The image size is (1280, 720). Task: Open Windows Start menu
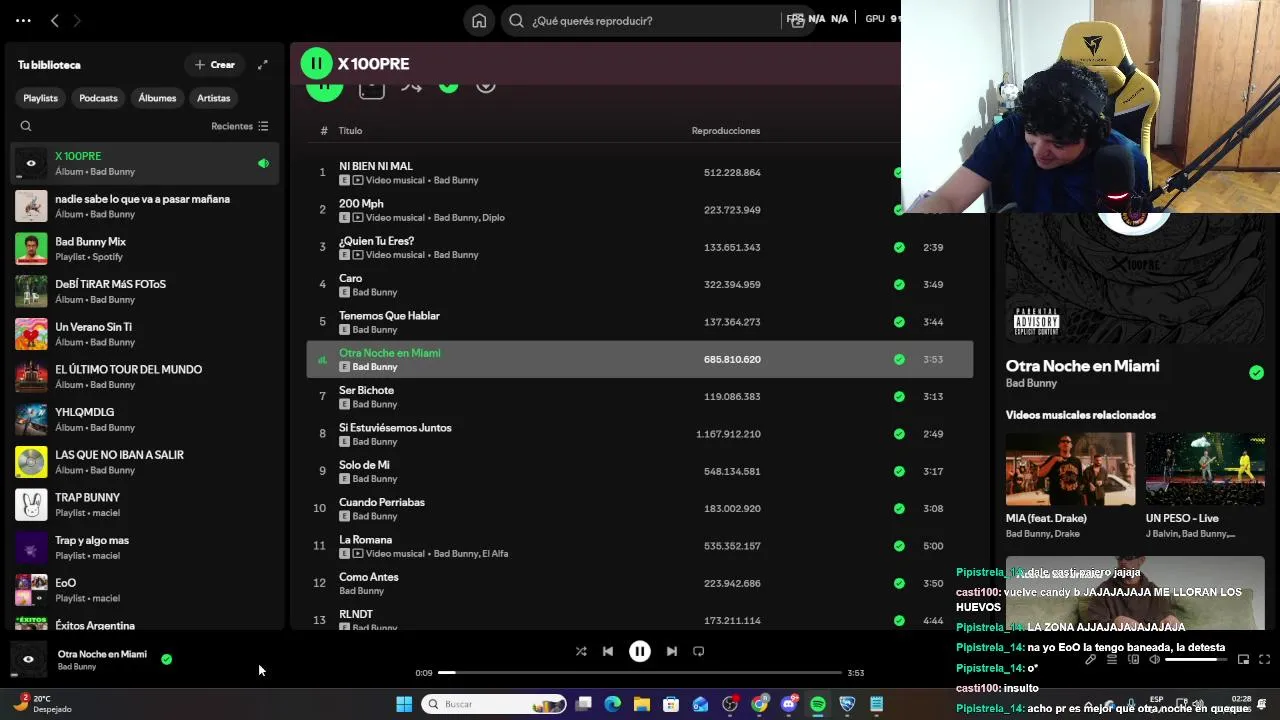click(x=404, y=705)
